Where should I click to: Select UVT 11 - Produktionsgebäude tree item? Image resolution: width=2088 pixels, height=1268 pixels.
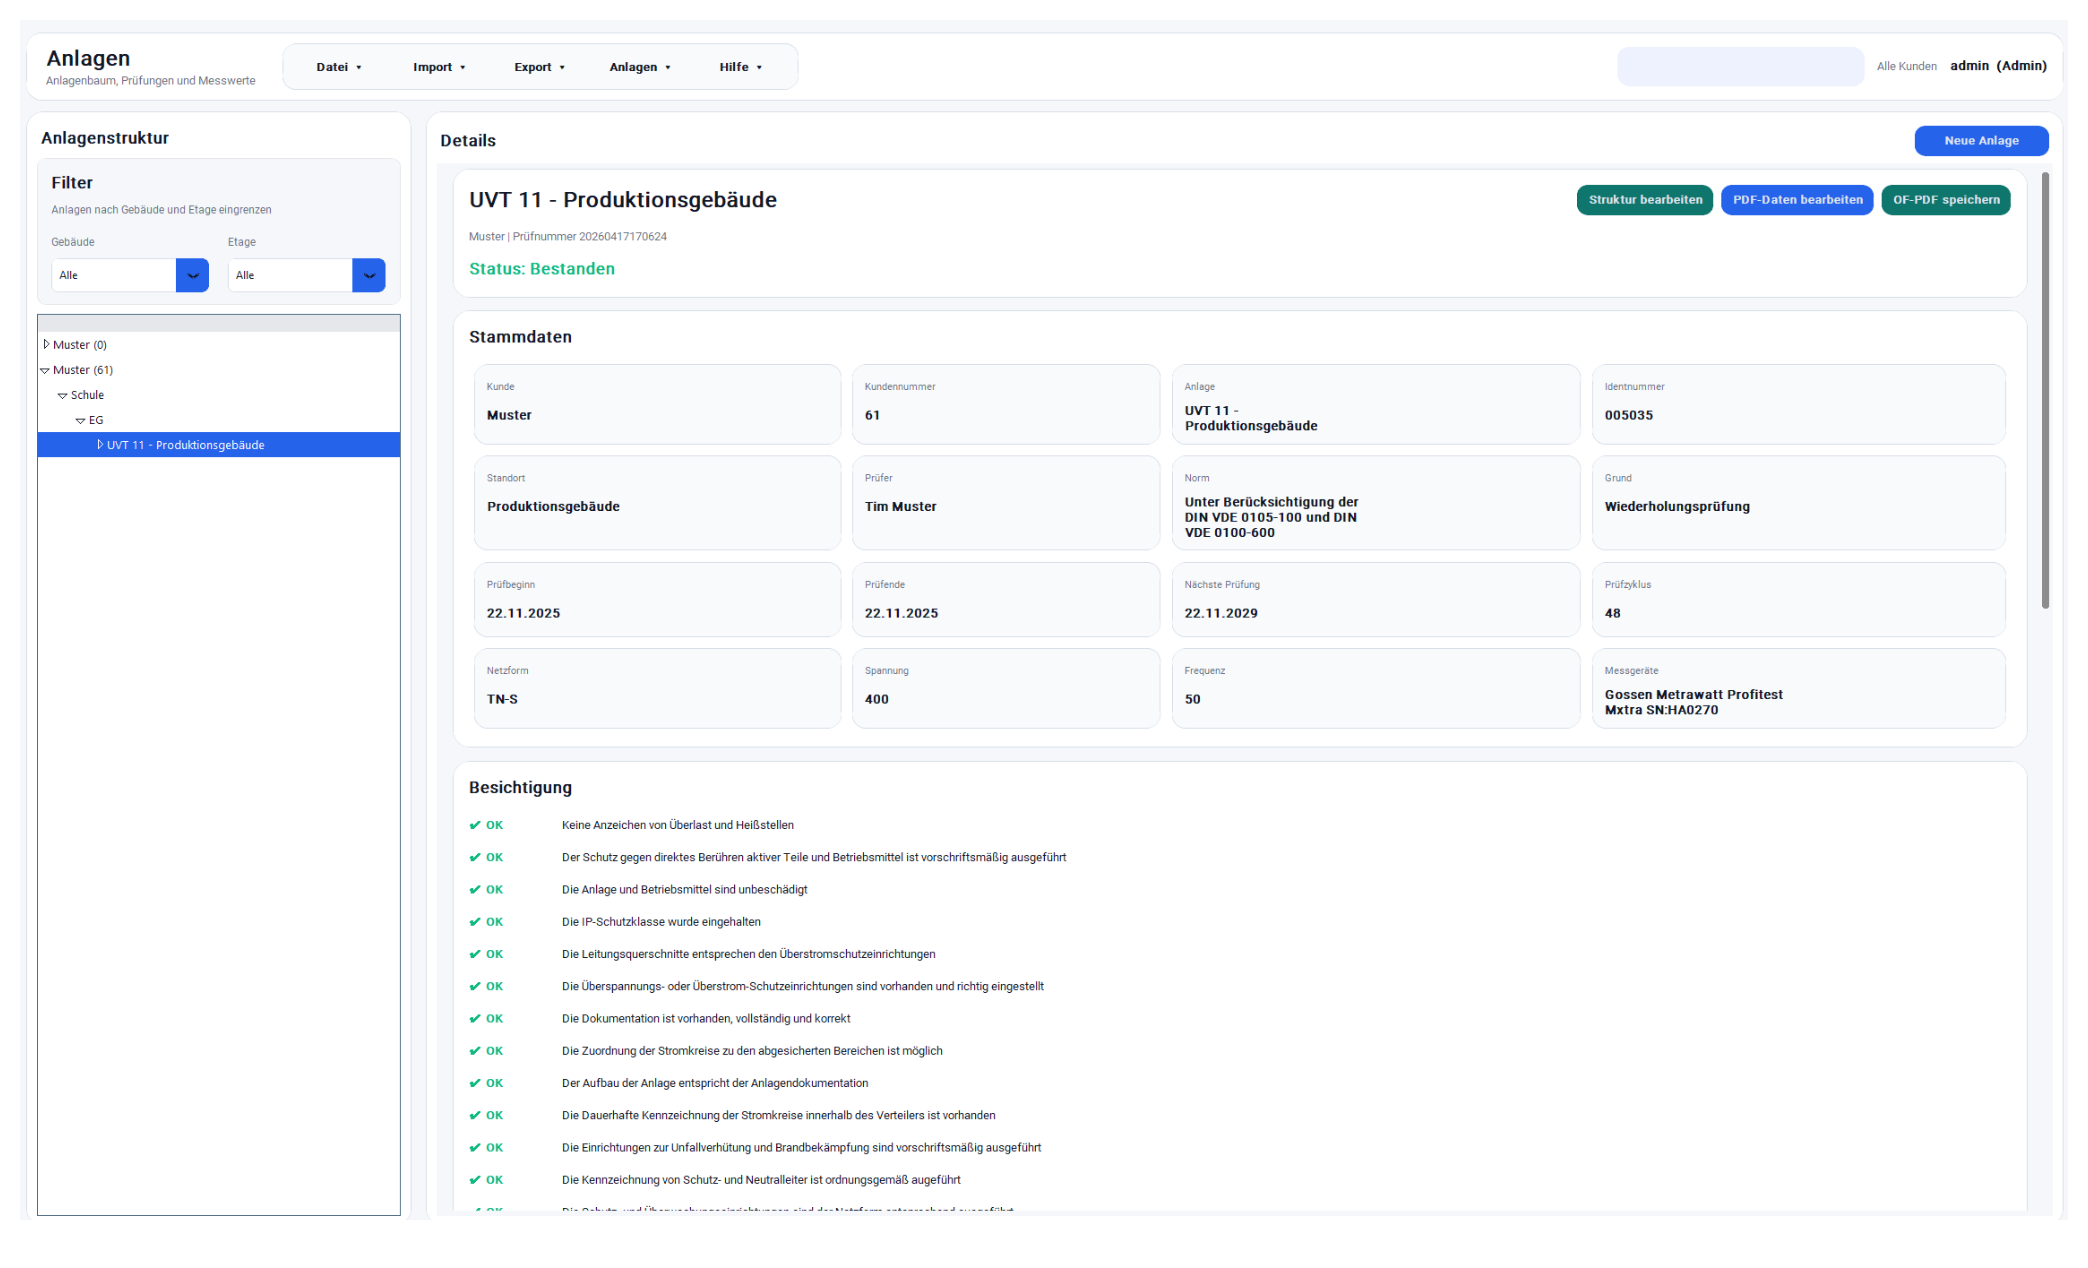[186, 445]
